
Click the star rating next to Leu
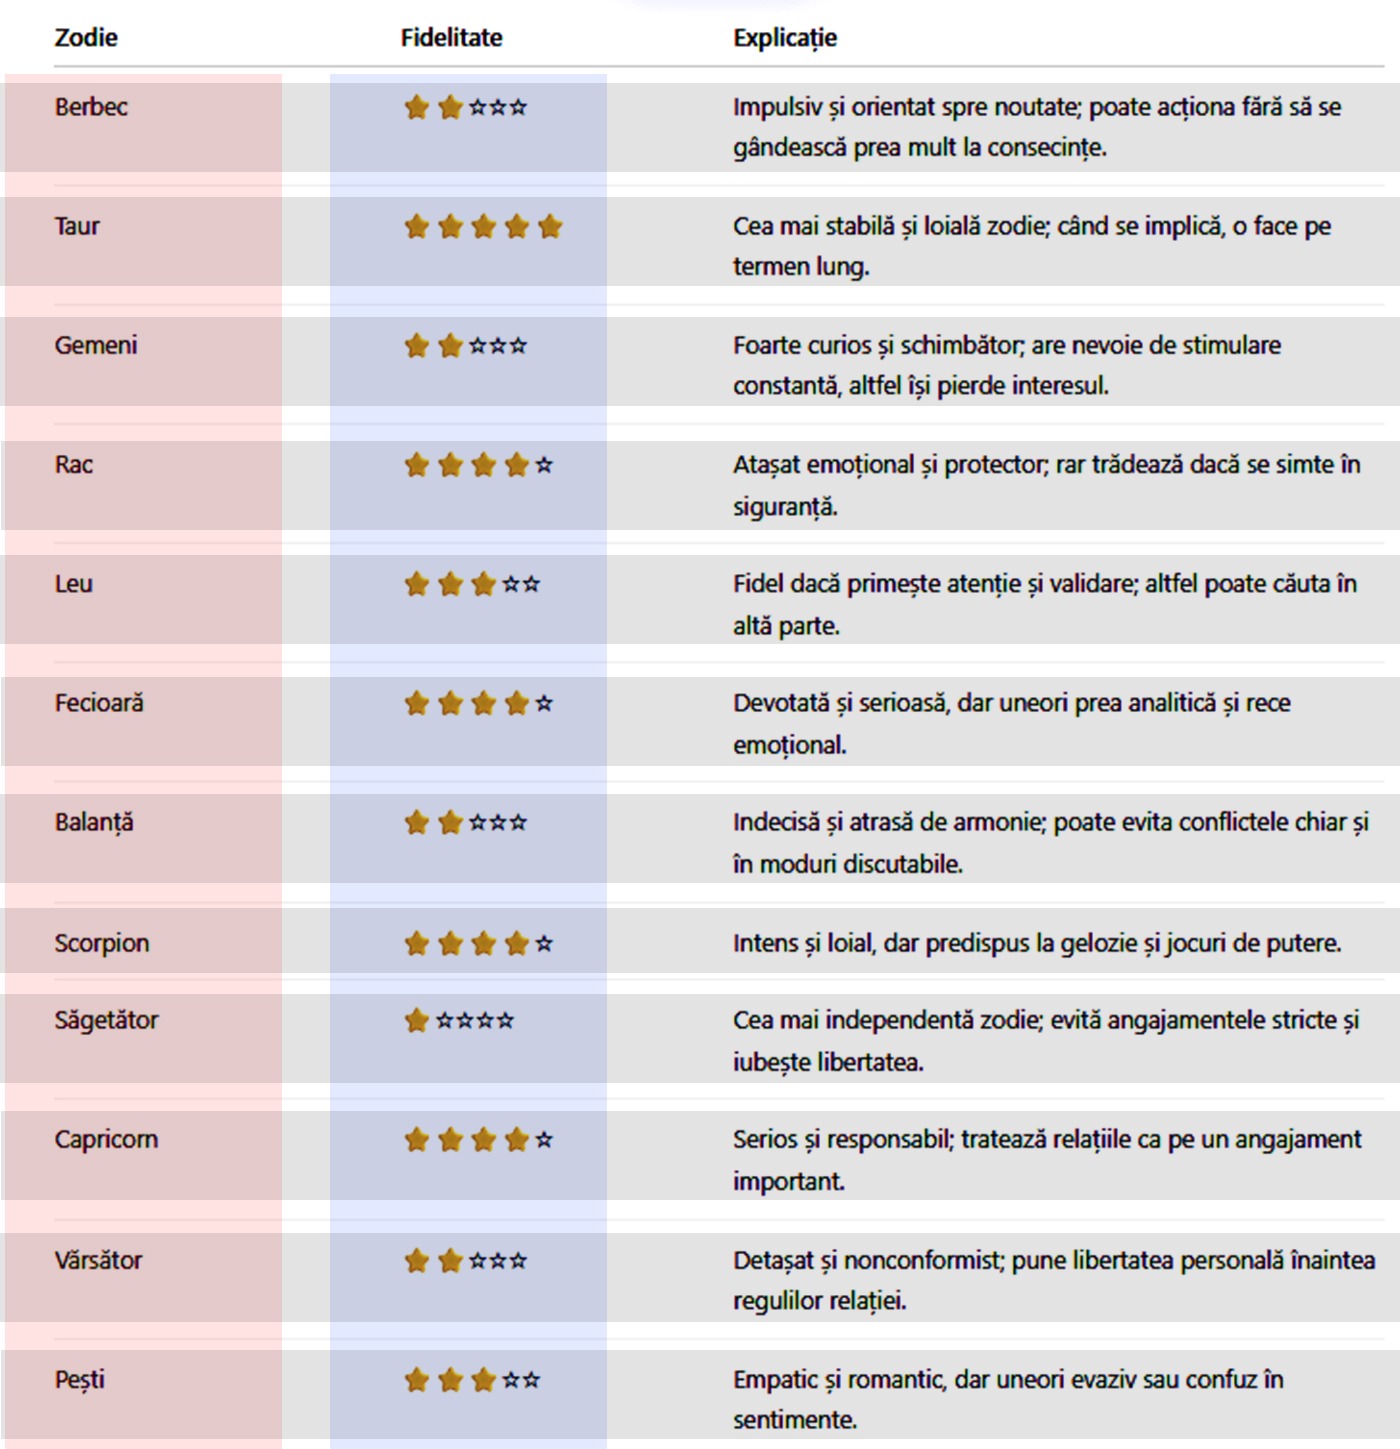click(x=473, y=584)
